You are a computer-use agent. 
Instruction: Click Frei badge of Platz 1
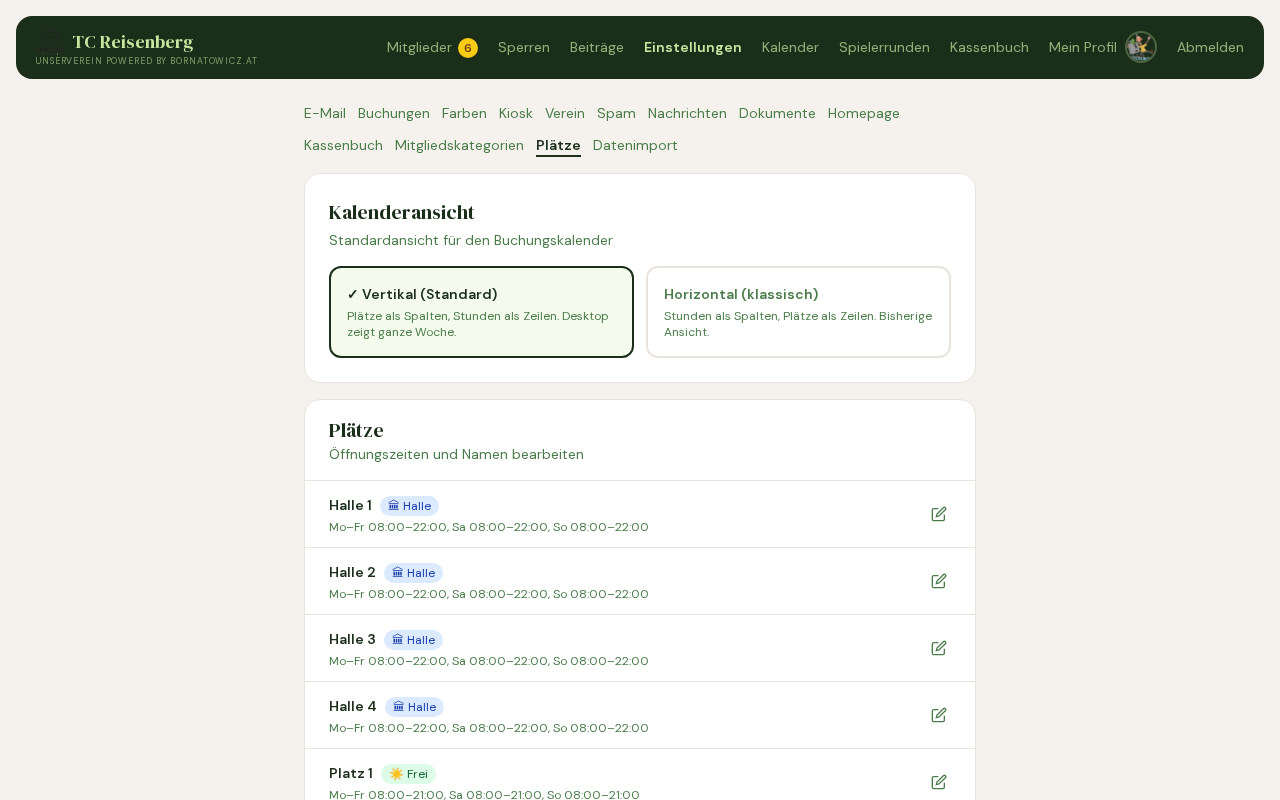point(408,774)
